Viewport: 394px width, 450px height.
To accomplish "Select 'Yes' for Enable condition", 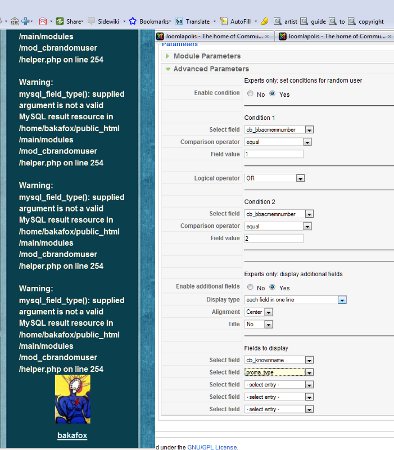I will pos(272,94).
